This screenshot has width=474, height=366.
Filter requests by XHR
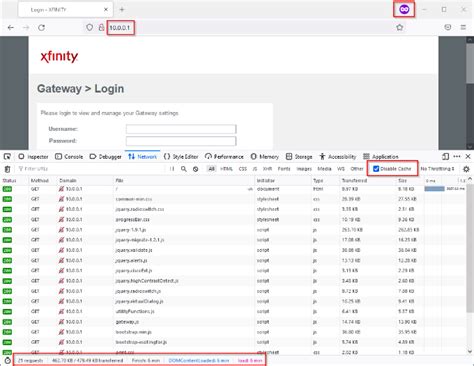pos(267,169)
